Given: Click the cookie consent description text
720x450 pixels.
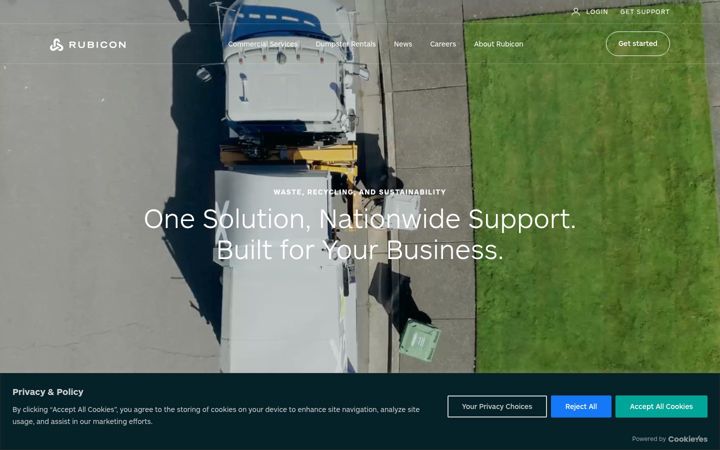Looking at the screenshot, I should (x=216, y=415).
